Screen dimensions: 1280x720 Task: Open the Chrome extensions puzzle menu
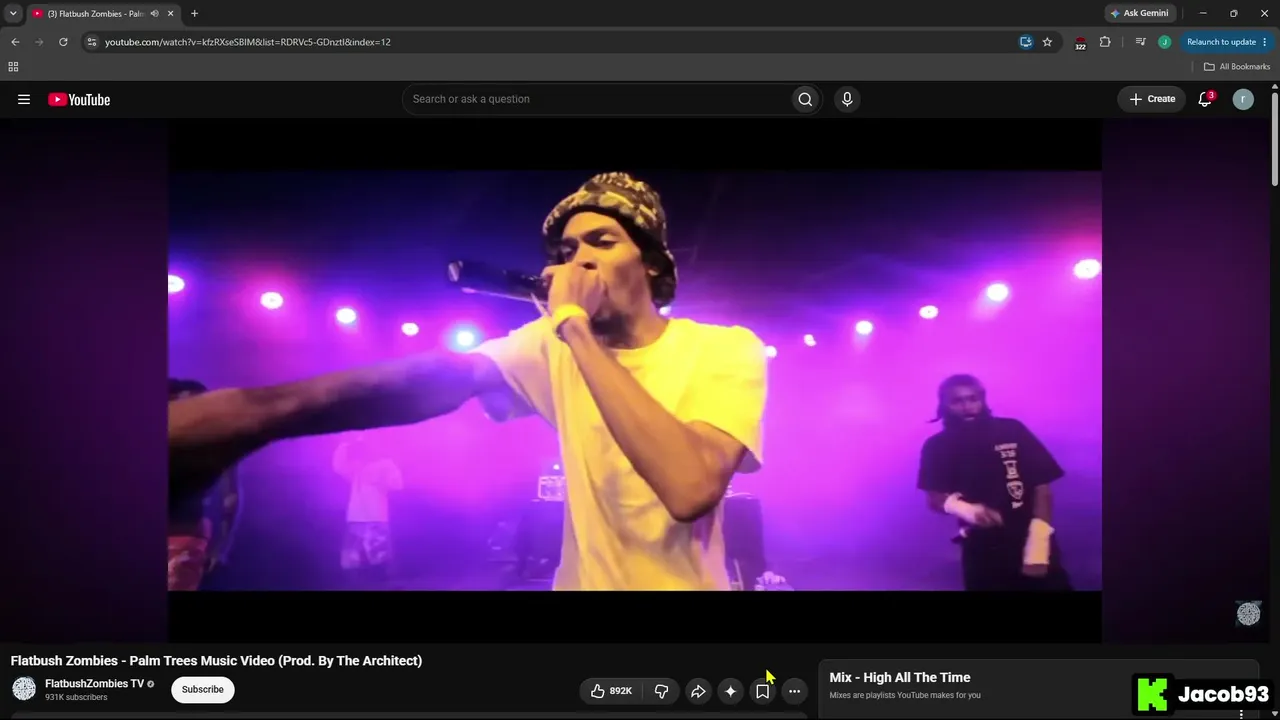tap(1105, 42)
